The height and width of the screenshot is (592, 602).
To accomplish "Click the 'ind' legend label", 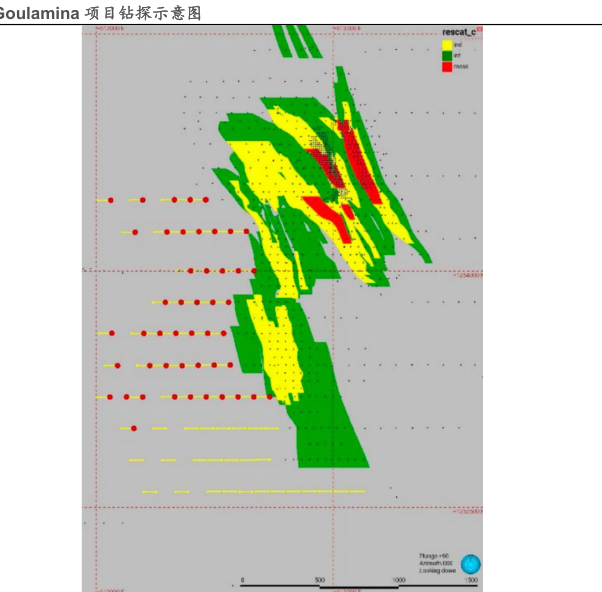I will point(458,45).
